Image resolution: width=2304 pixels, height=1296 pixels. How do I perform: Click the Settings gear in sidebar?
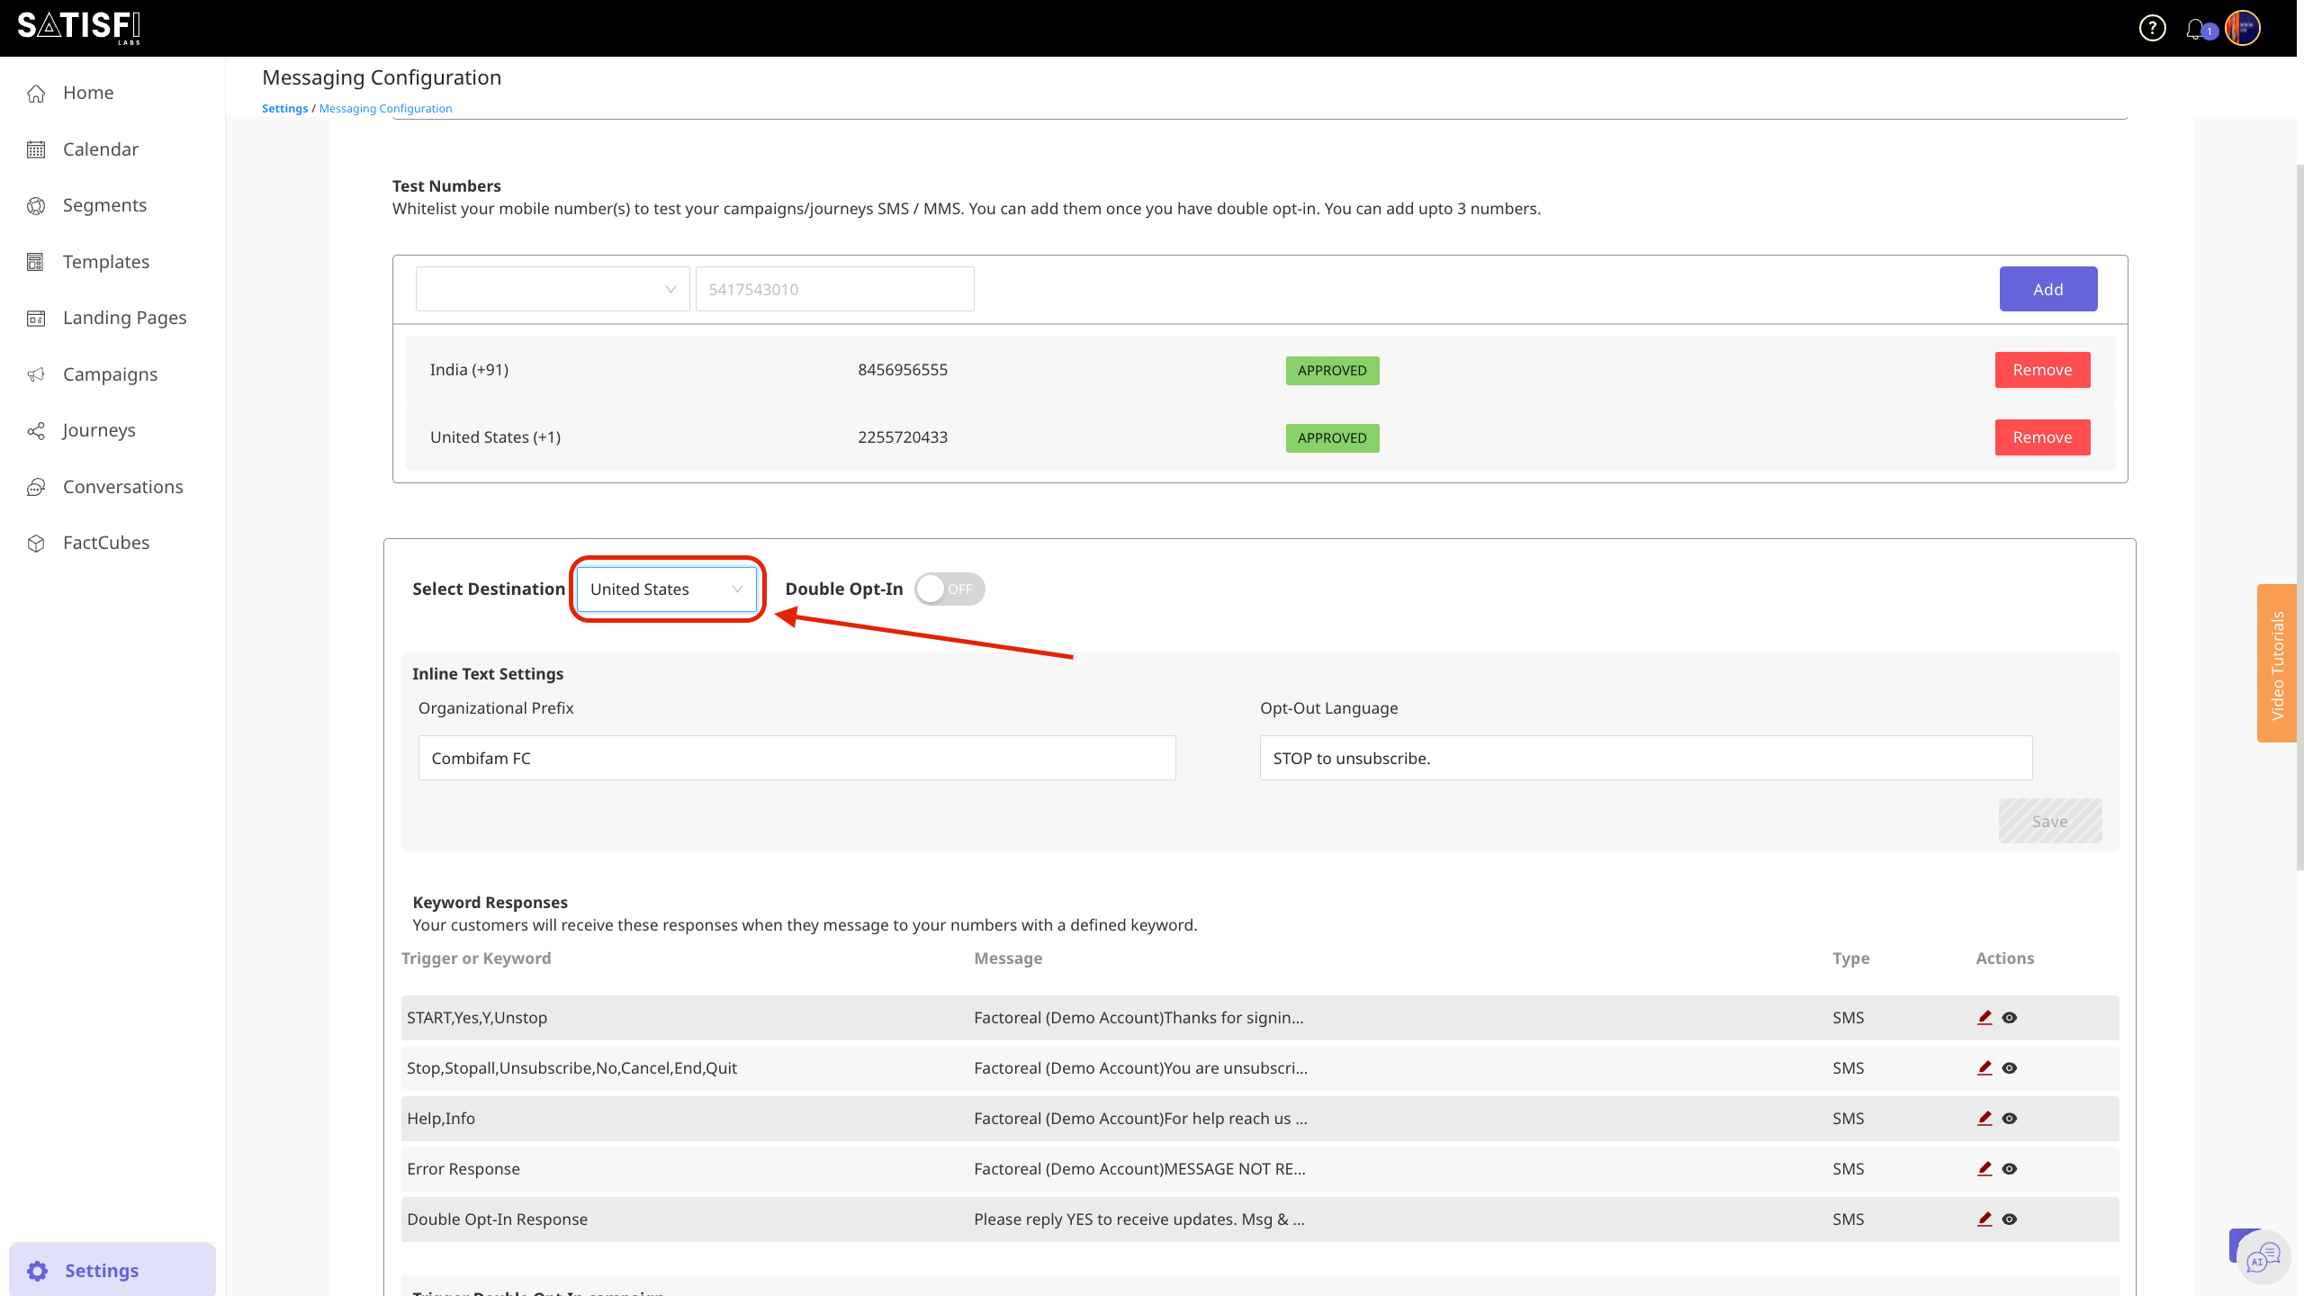click(x=38, y=1270)
